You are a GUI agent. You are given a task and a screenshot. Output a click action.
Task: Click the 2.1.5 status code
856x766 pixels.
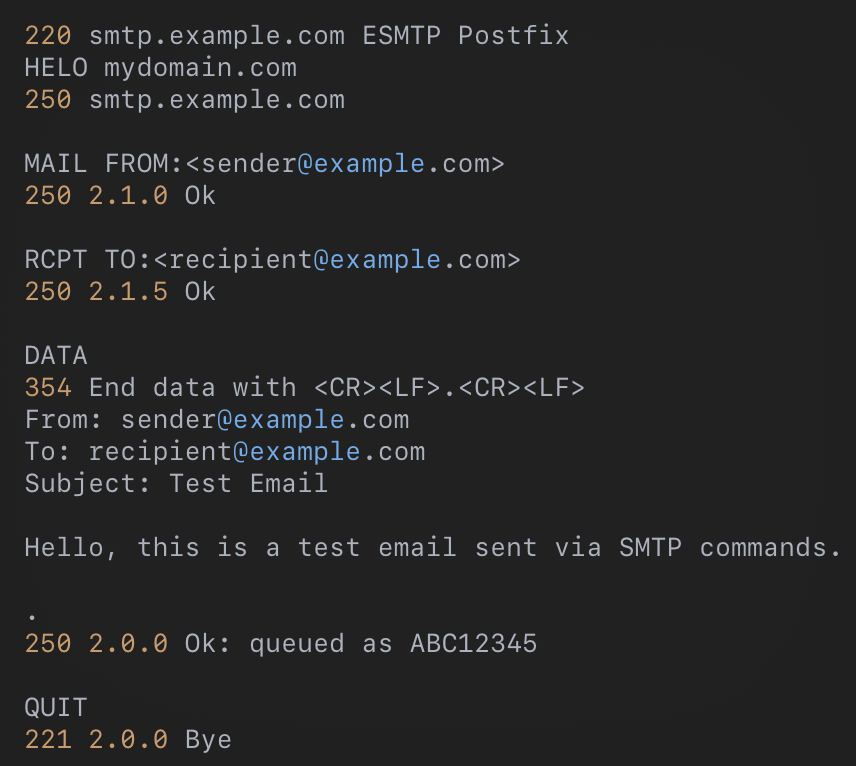128,292
